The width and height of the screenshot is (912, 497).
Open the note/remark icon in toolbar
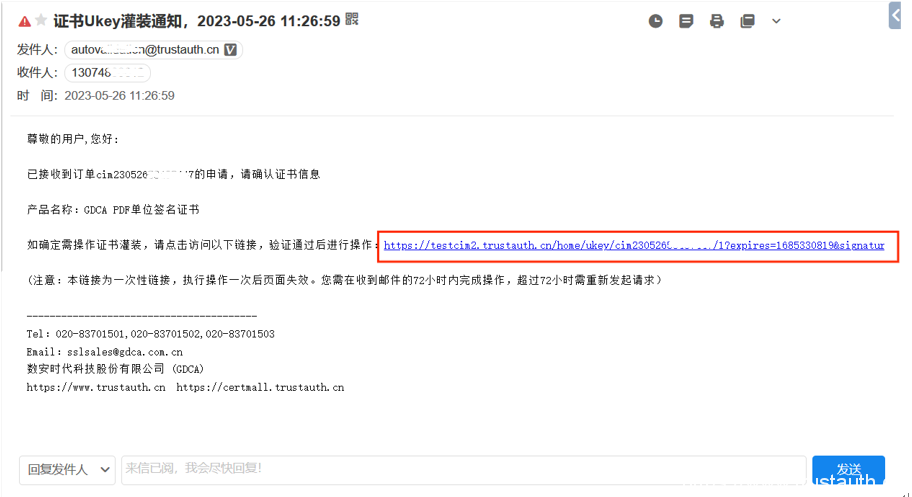[x=686, y=22]
